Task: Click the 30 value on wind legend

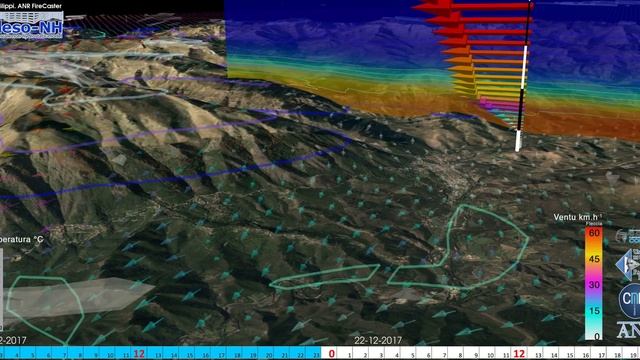Action: (594, 284)
